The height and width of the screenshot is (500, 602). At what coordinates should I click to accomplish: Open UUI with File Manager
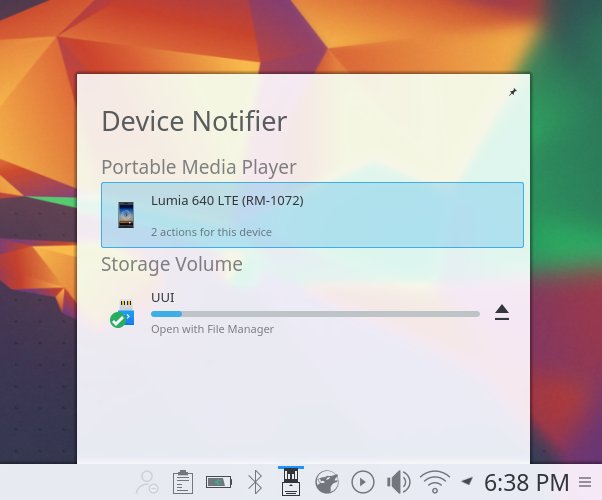(212, 329)
